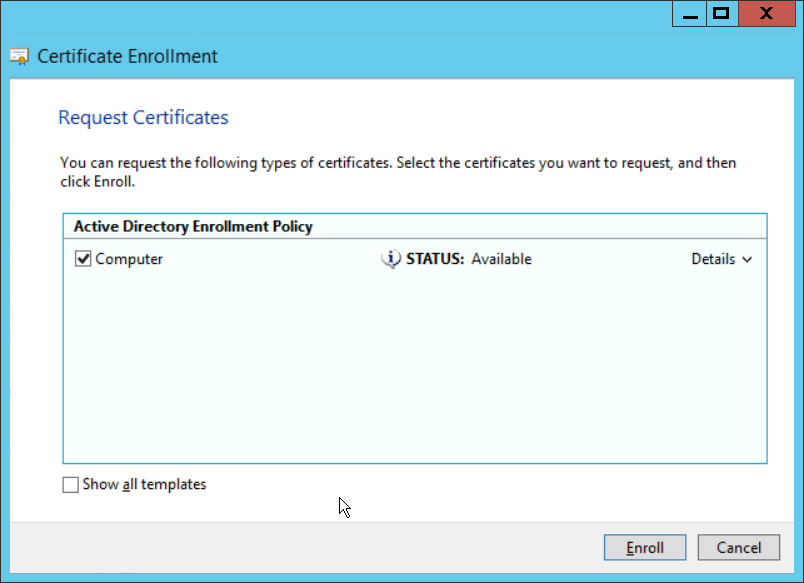Click the Show all templates label text
The image size is (804, 583).
pos(144,485)
